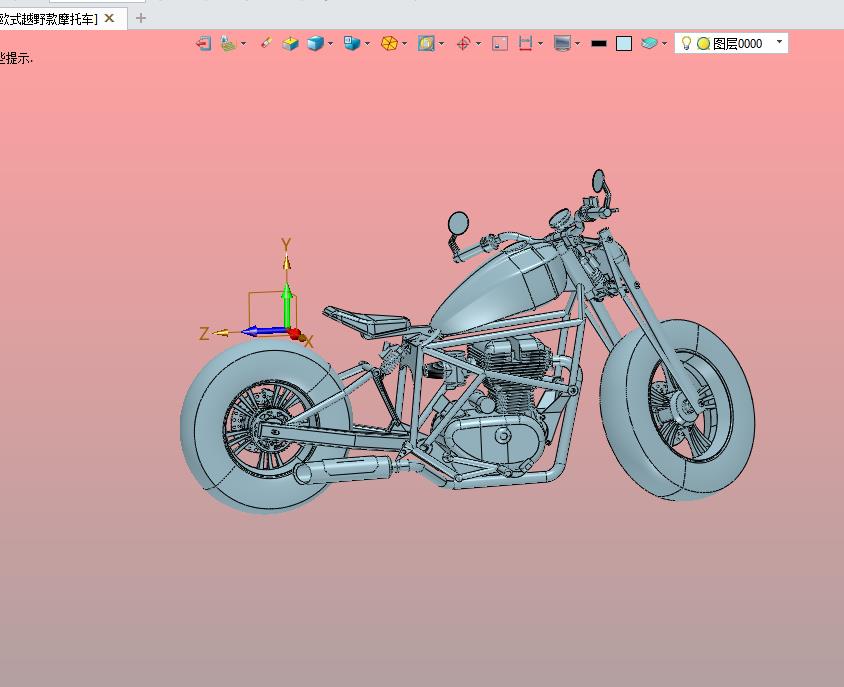Expand the red crosshair icon dropdown

click(478, 44)
